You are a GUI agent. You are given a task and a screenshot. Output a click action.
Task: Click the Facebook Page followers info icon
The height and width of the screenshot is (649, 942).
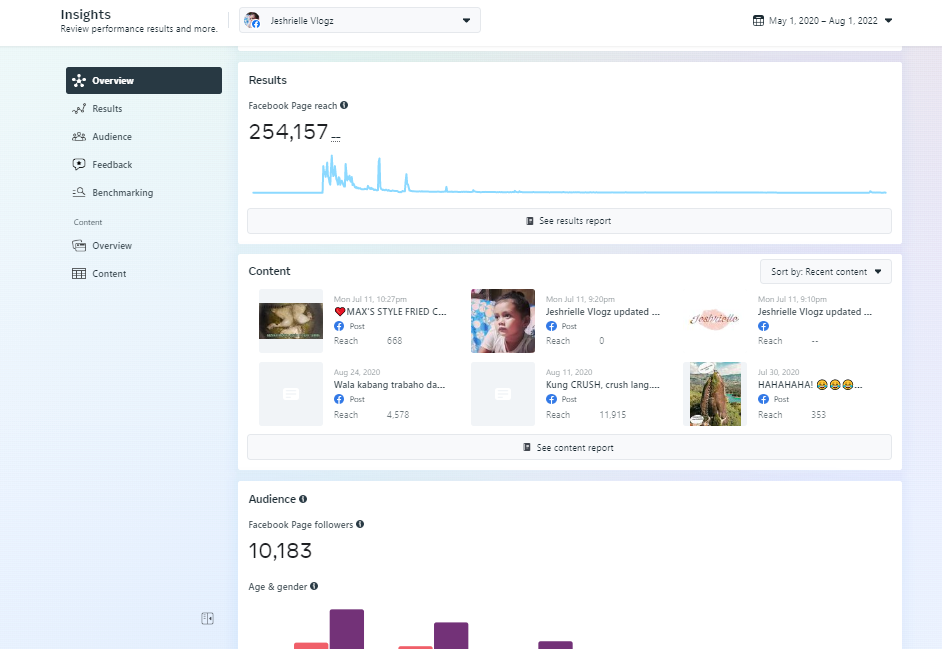[360, 524]
